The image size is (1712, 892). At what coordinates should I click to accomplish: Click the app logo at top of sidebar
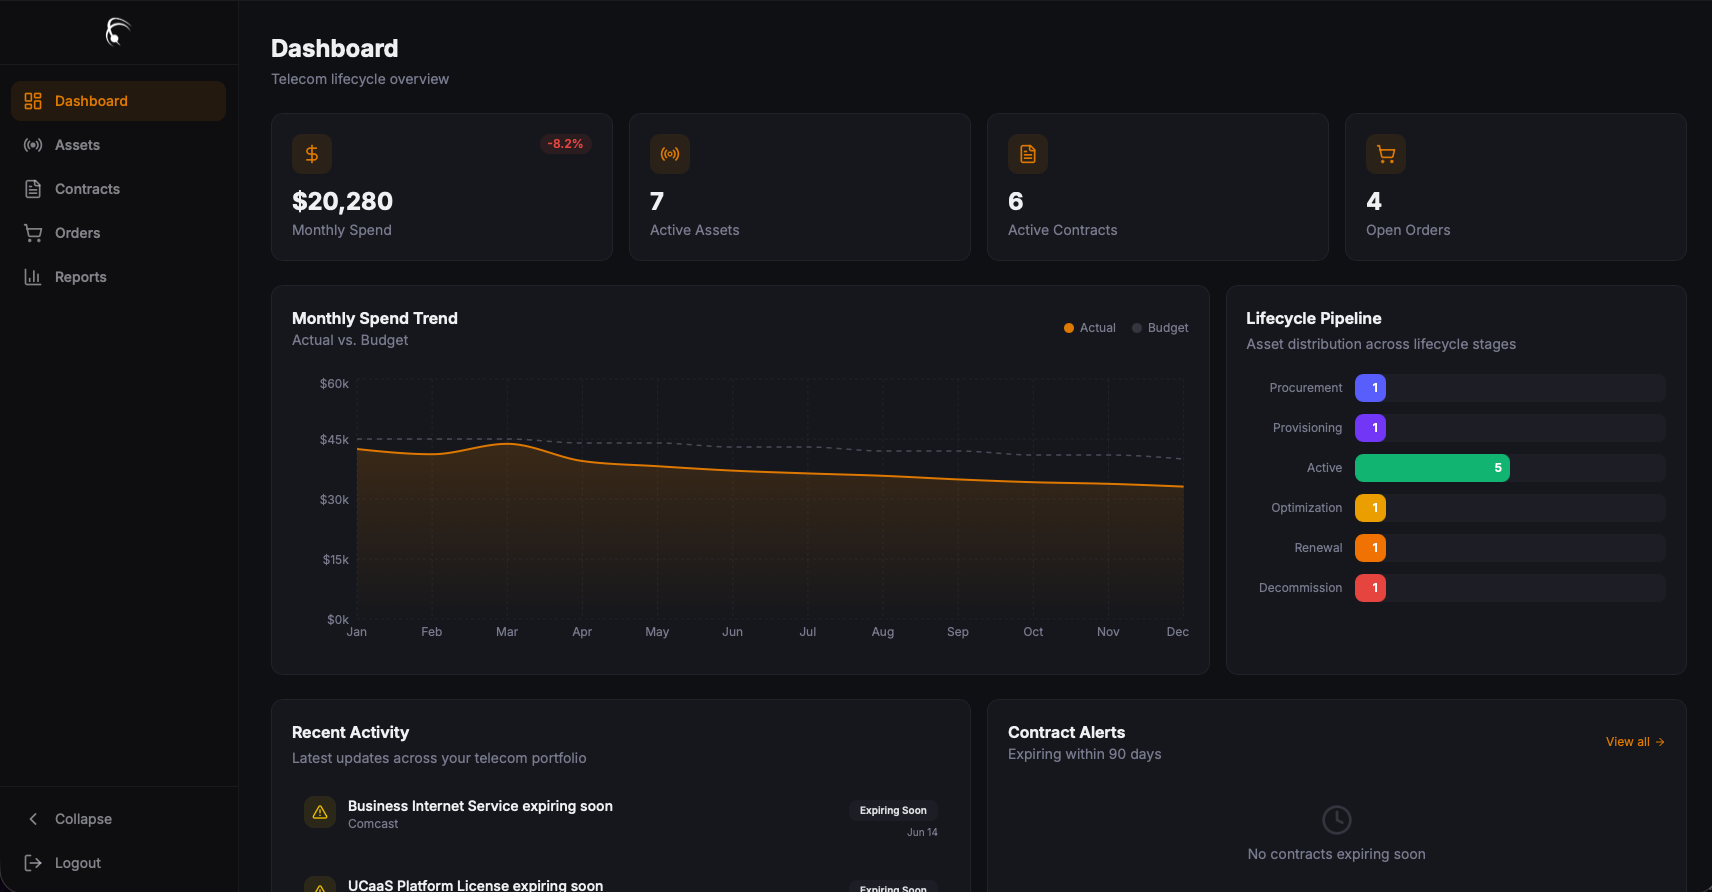[118, 32]
